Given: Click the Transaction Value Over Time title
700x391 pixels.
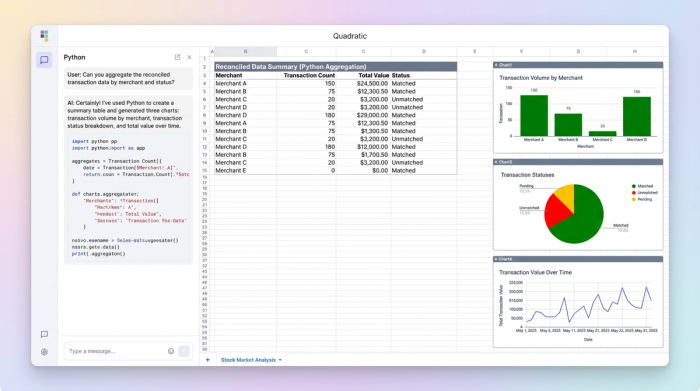Looking at the screenshot, I should [x=535, y=272].
